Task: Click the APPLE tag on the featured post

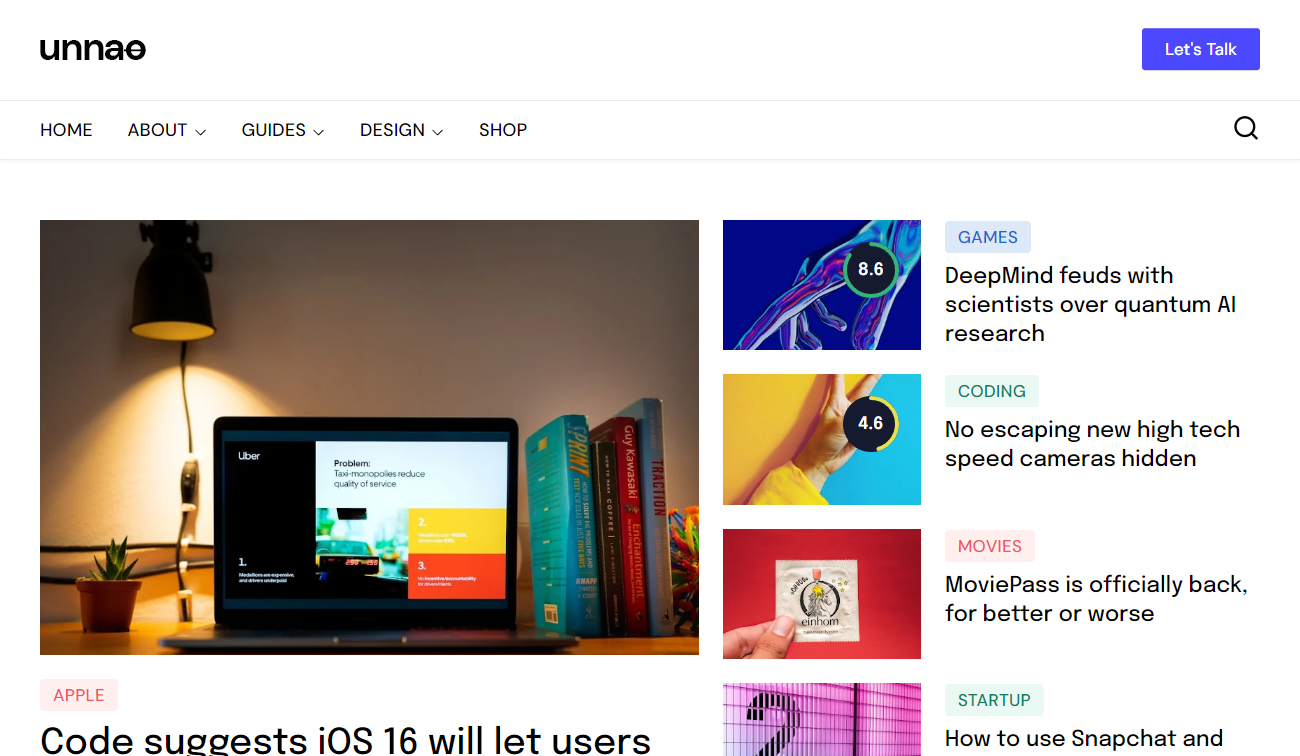Action: click(78, 694)
